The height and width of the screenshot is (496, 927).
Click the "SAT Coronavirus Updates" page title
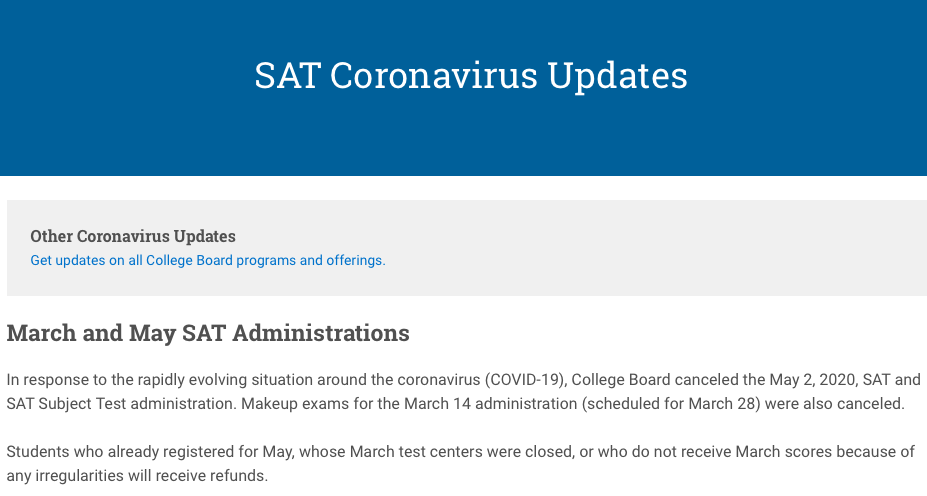(471, 76)
